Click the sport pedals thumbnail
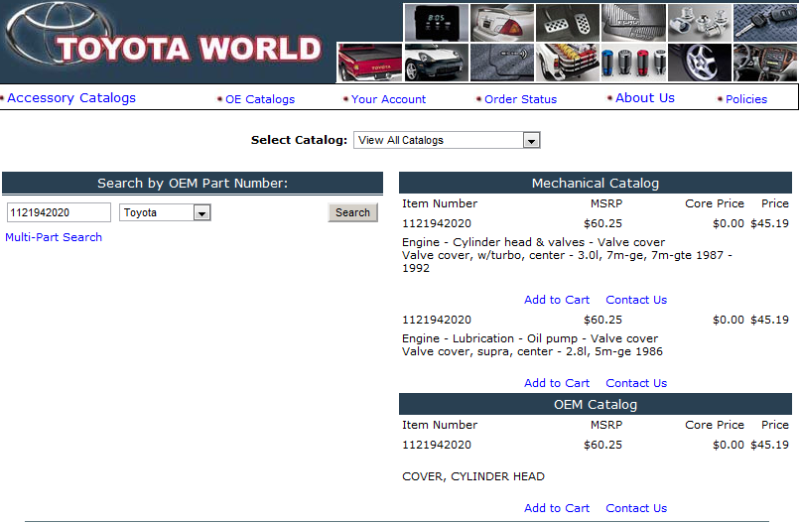The width and height of the screenshot is (800, 524). click(x=567, y=22)
